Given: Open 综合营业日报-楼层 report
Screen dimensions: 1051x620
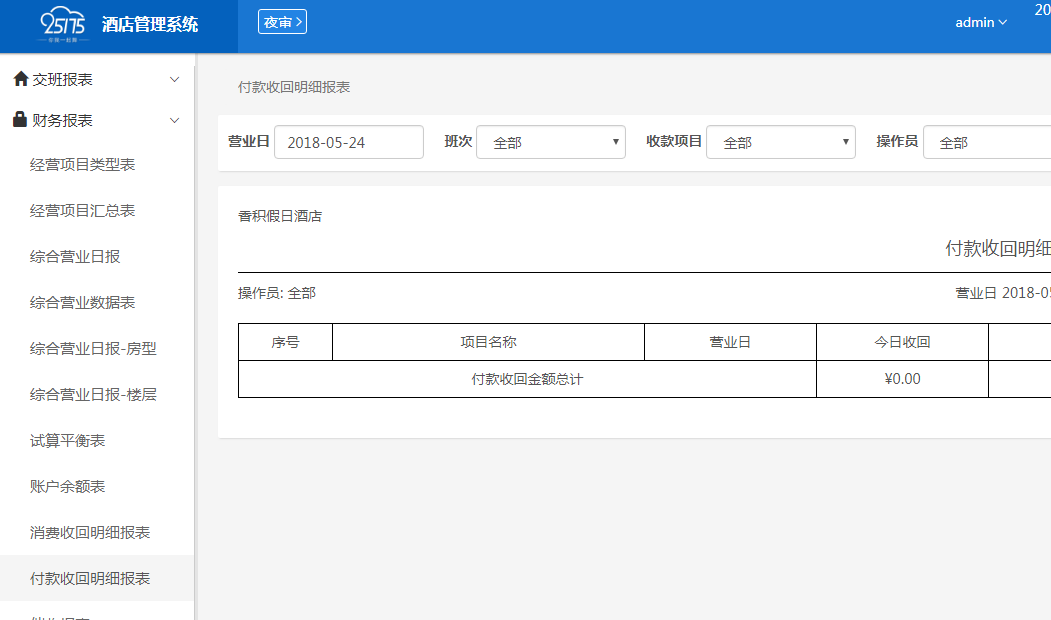Looking at the screenshot, I should 93,395.
